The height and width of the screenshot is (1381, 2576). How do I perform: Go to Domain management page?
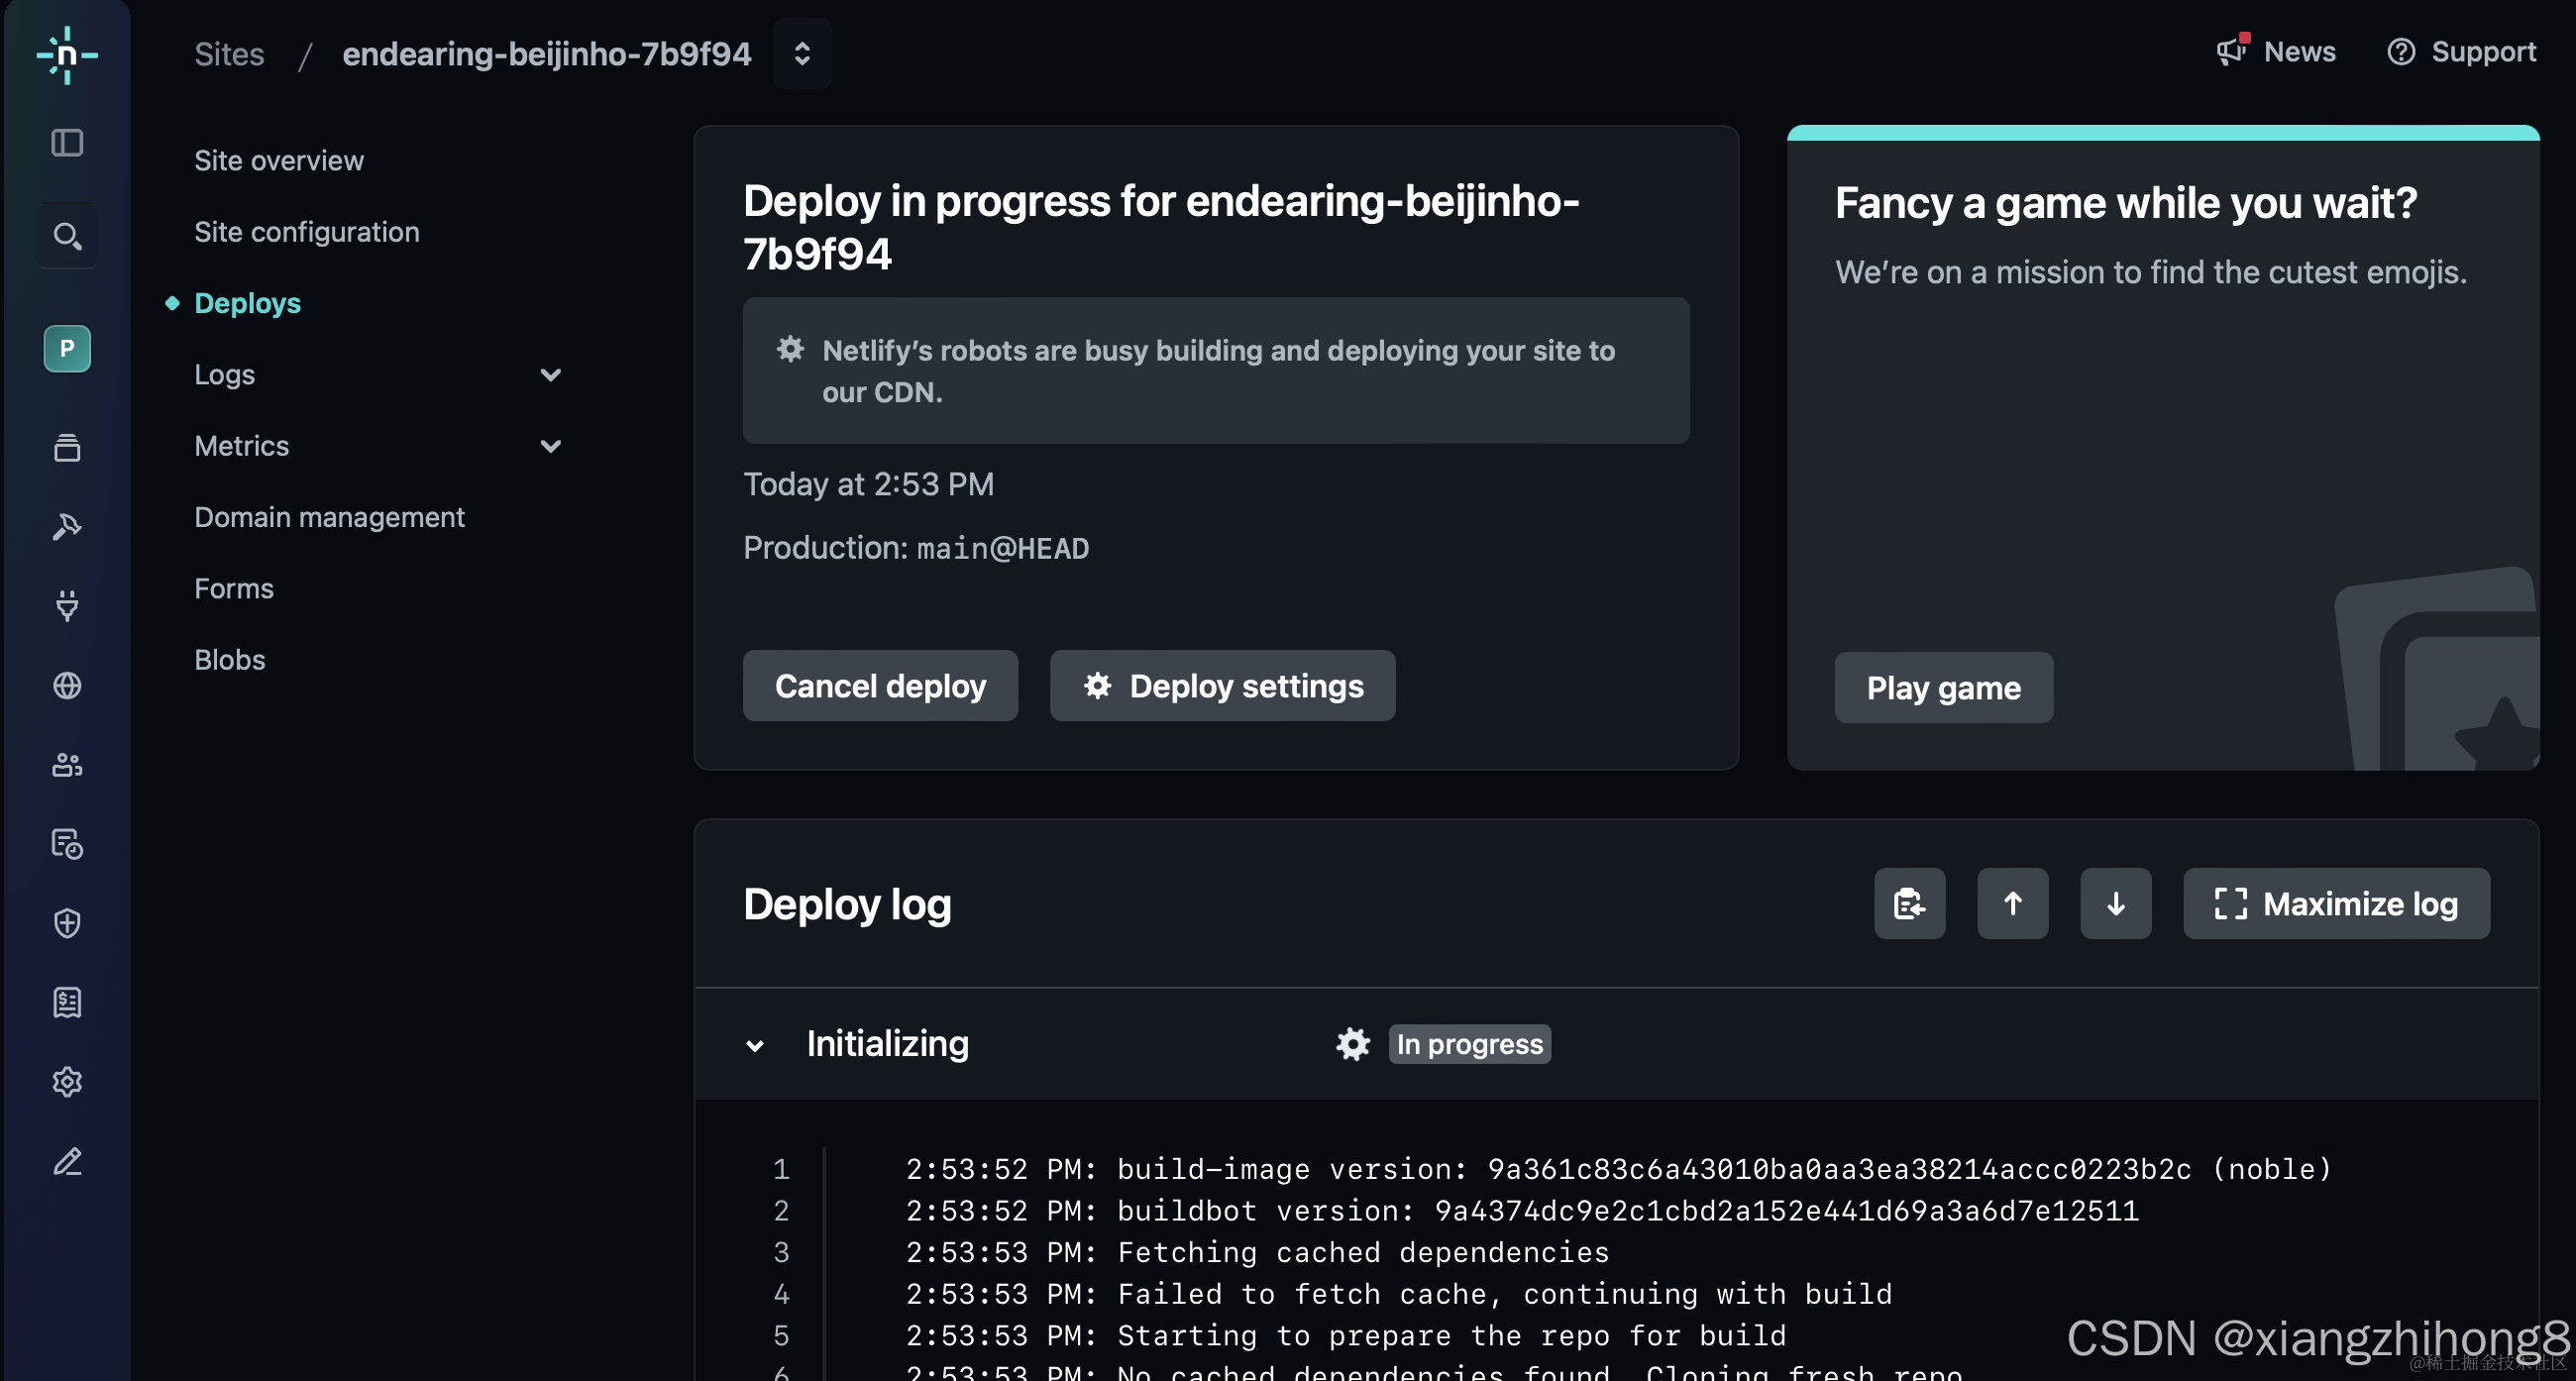tap(329, 517)
